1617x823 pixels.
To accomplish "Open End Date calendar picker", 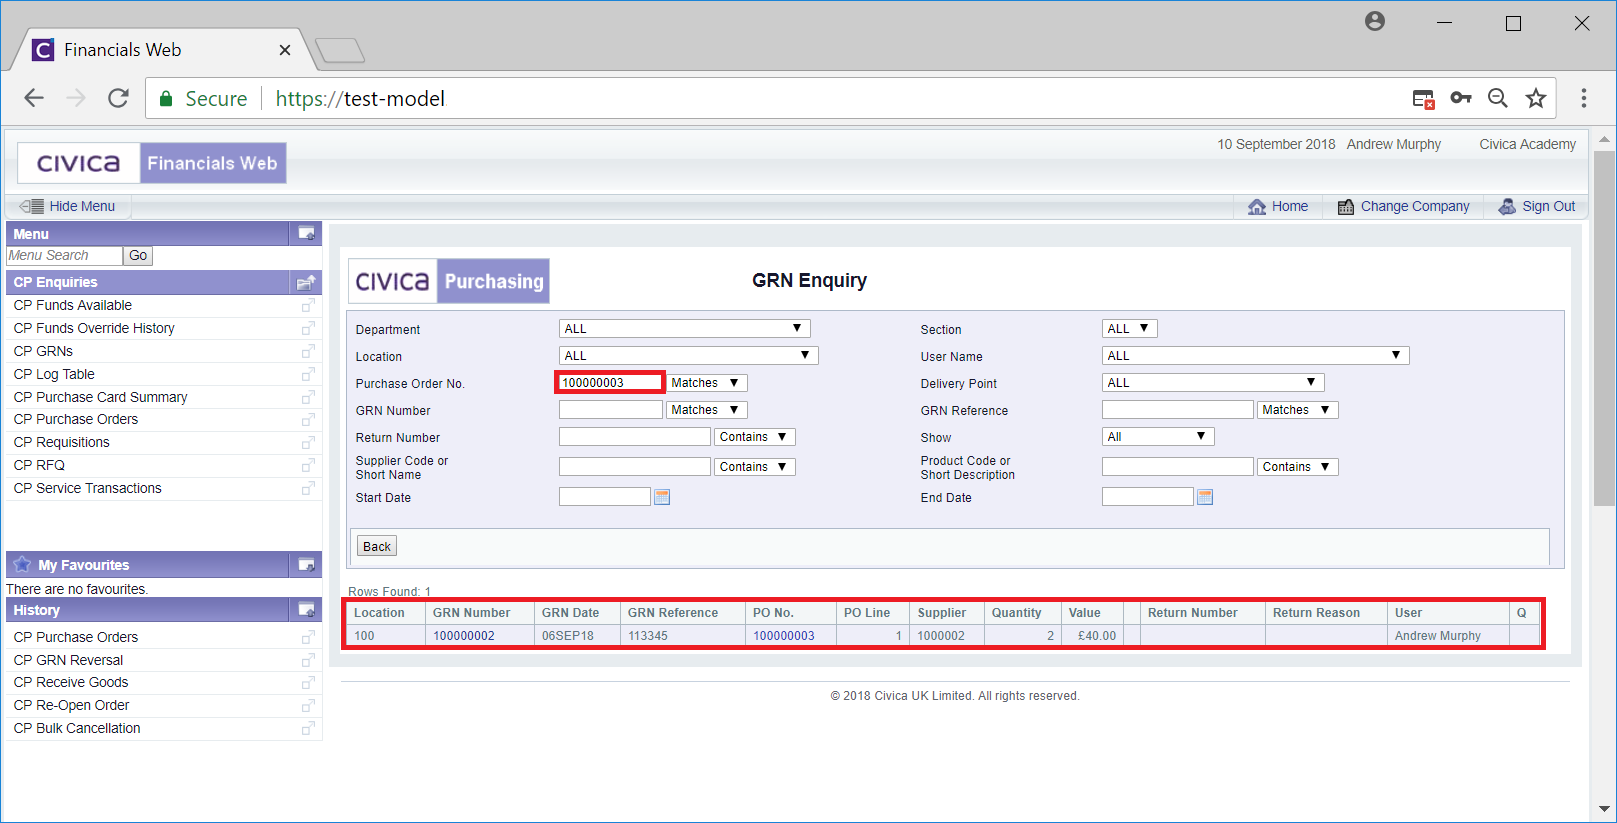I will click(x=1205, y=497).
